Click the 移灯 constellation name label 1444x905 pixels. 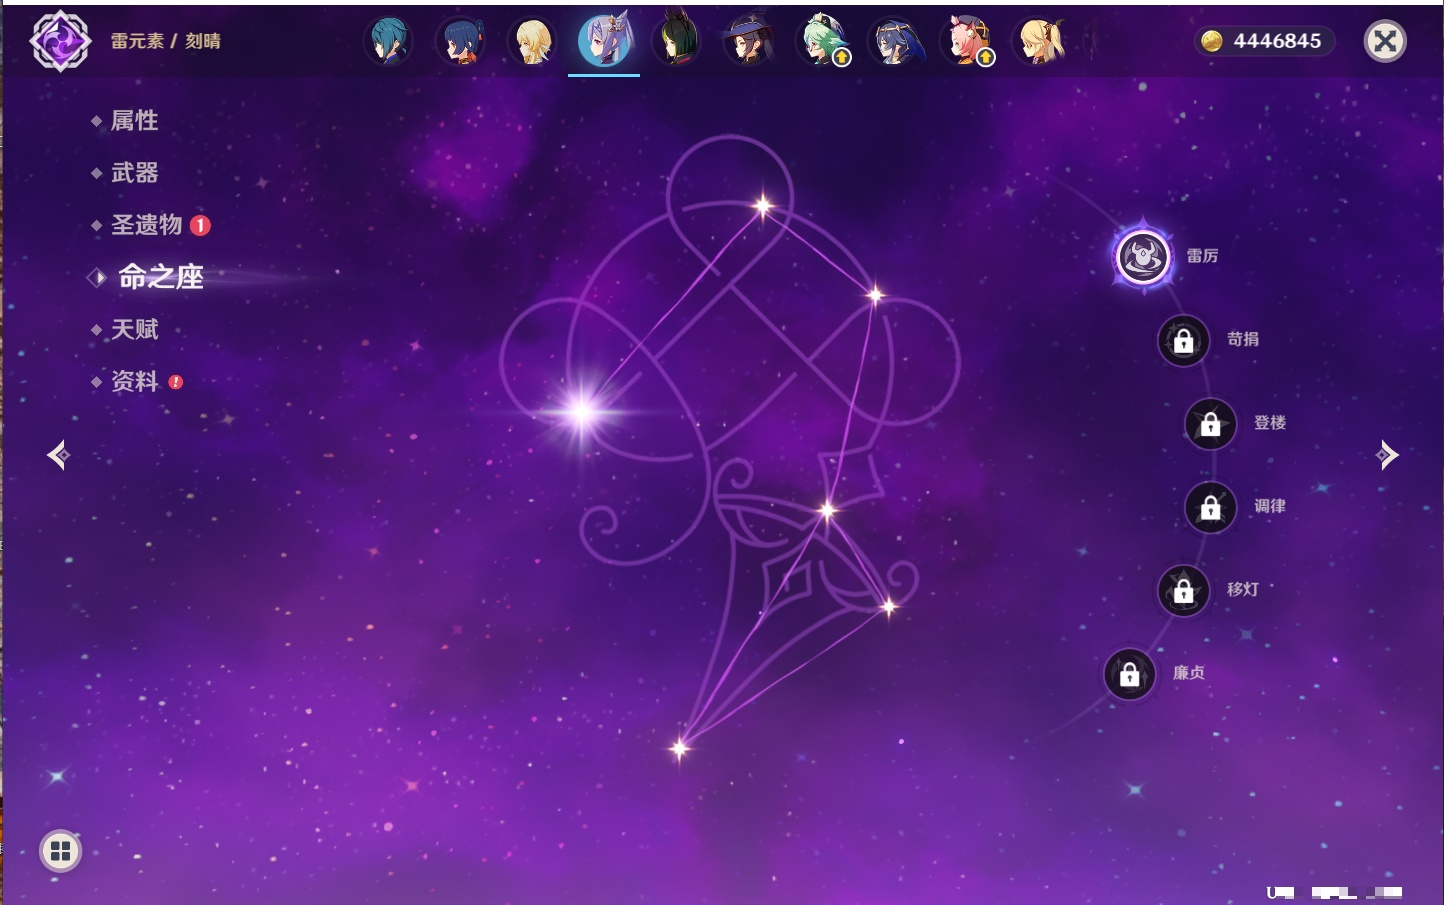(x=1243, y=589)
